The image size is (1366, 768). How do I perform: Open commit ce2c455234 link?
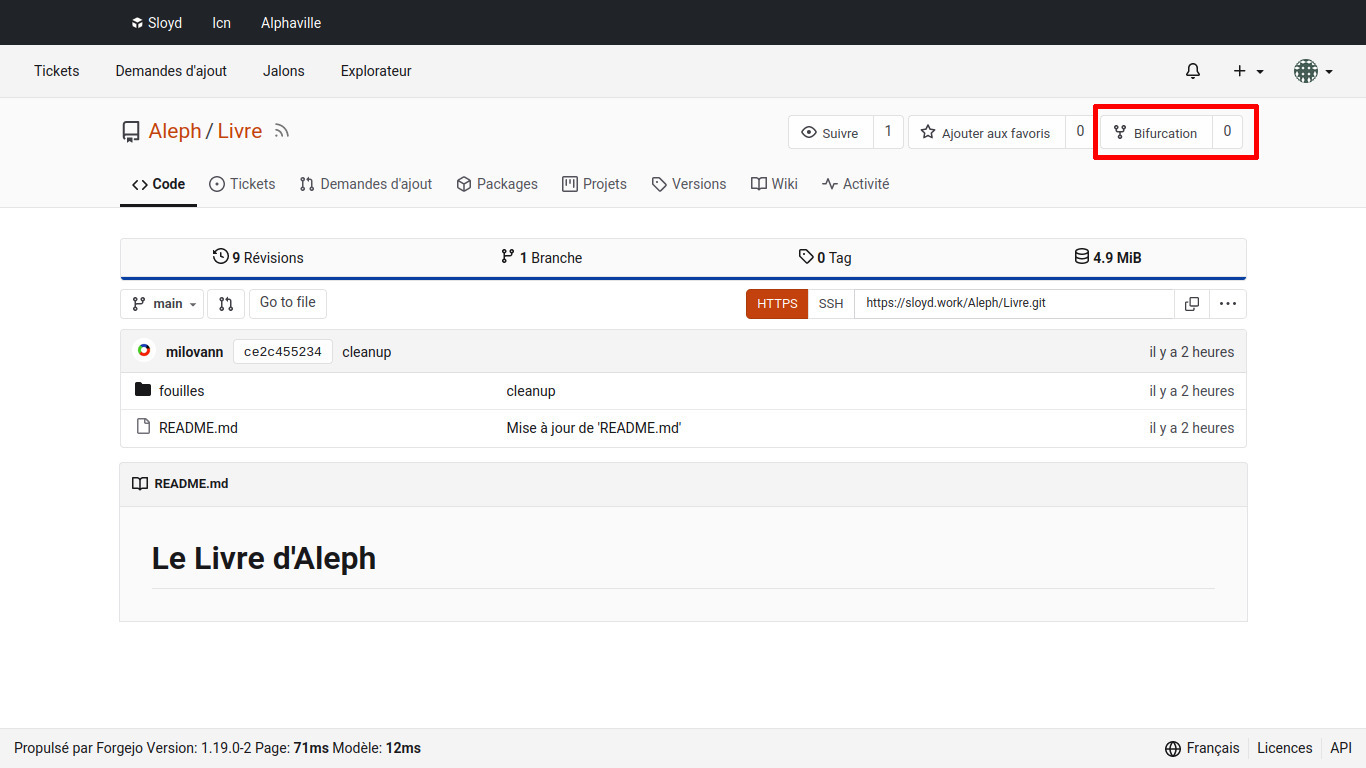pos(283,352)
